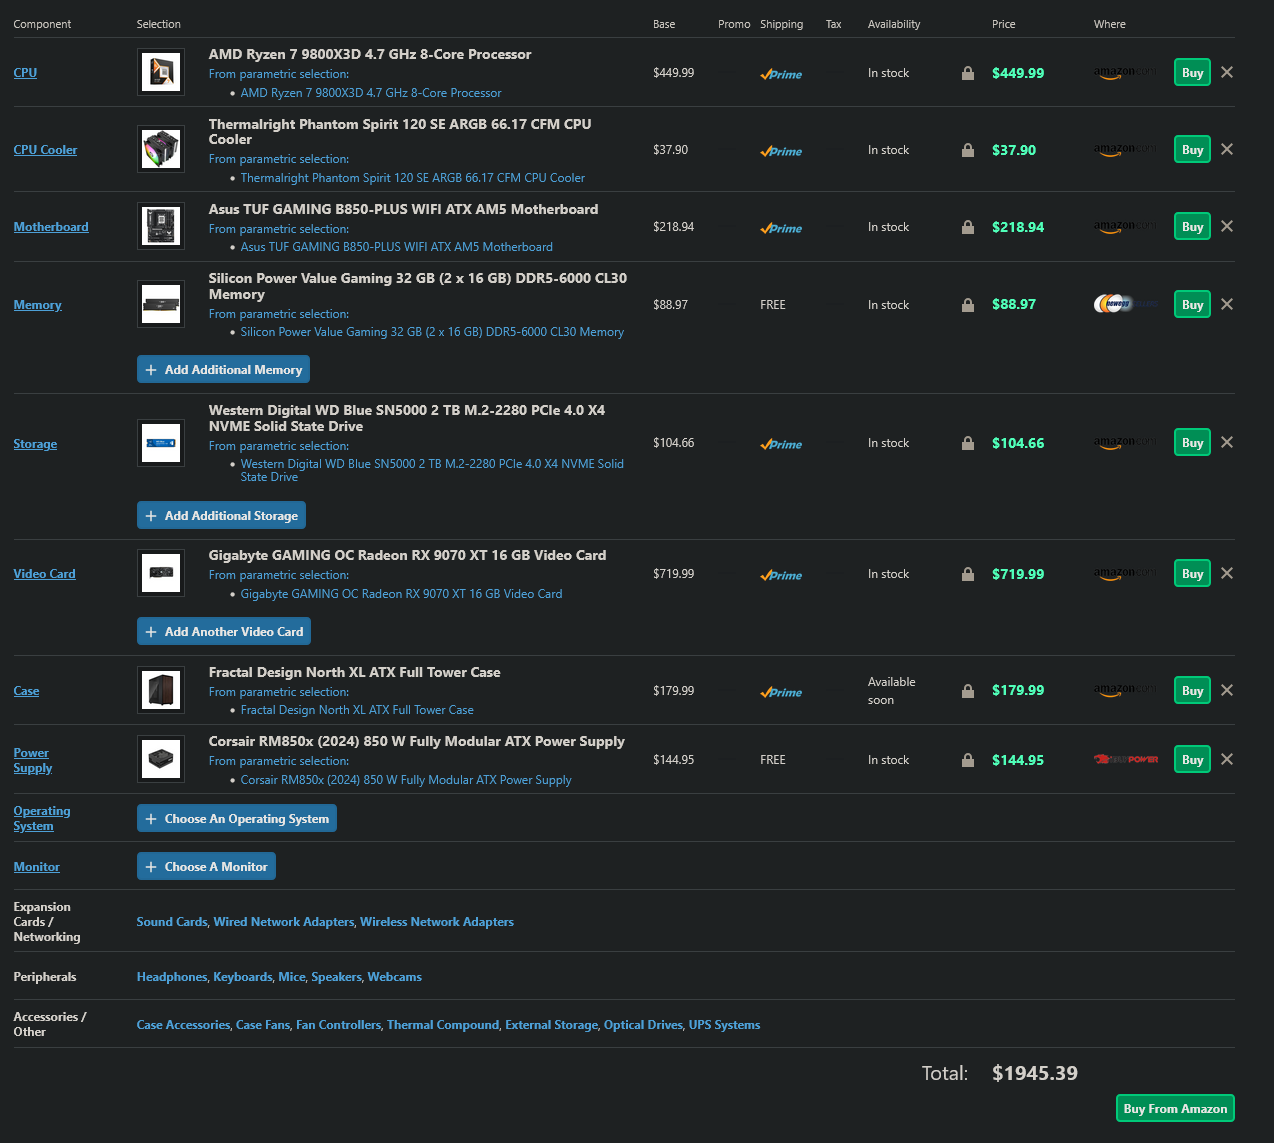Open the WD Blue SN5000 SSD thumbnail
1274x1143 pixels.
coord(161,442)
